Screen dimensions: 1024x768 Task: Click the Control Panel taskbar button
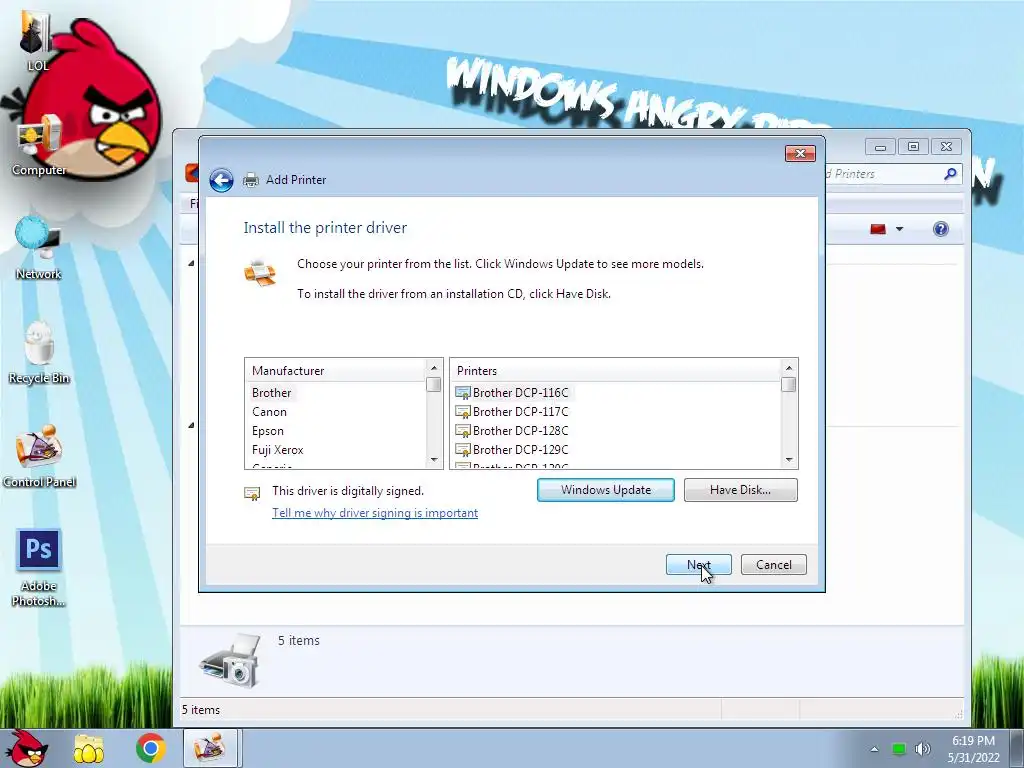pyautogui.click(x=212, y=748)
